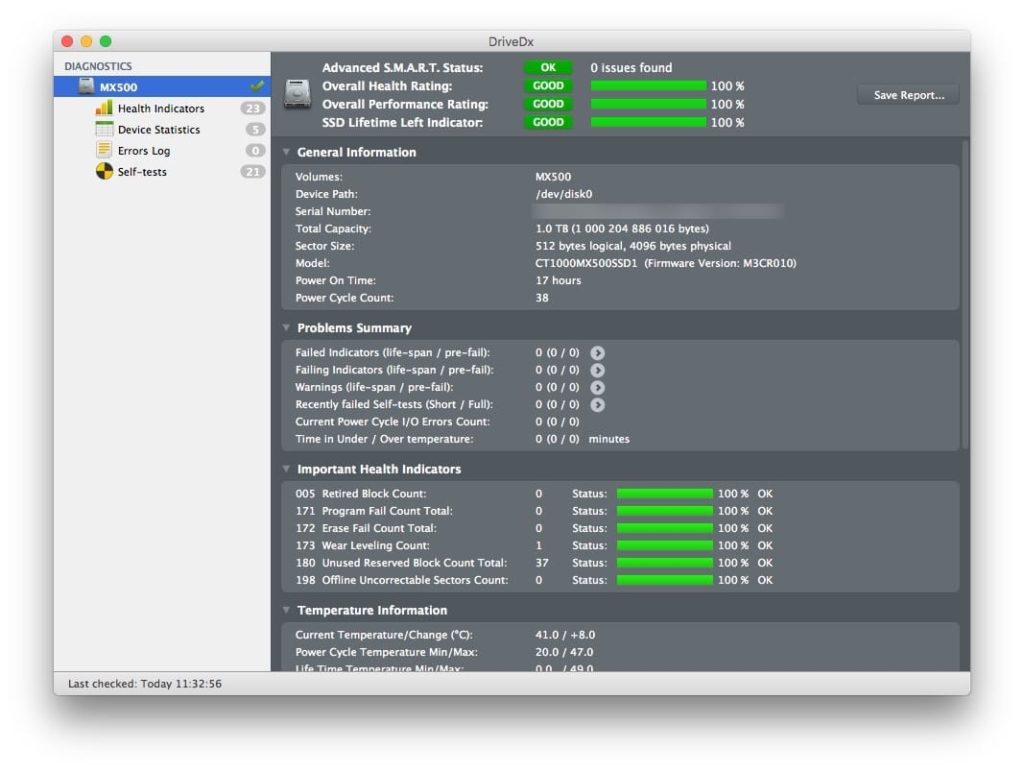This screenshot has width=1024, height=772.
Task: Click the Device Path value /dev/disk0
Action: coord(564,194)
